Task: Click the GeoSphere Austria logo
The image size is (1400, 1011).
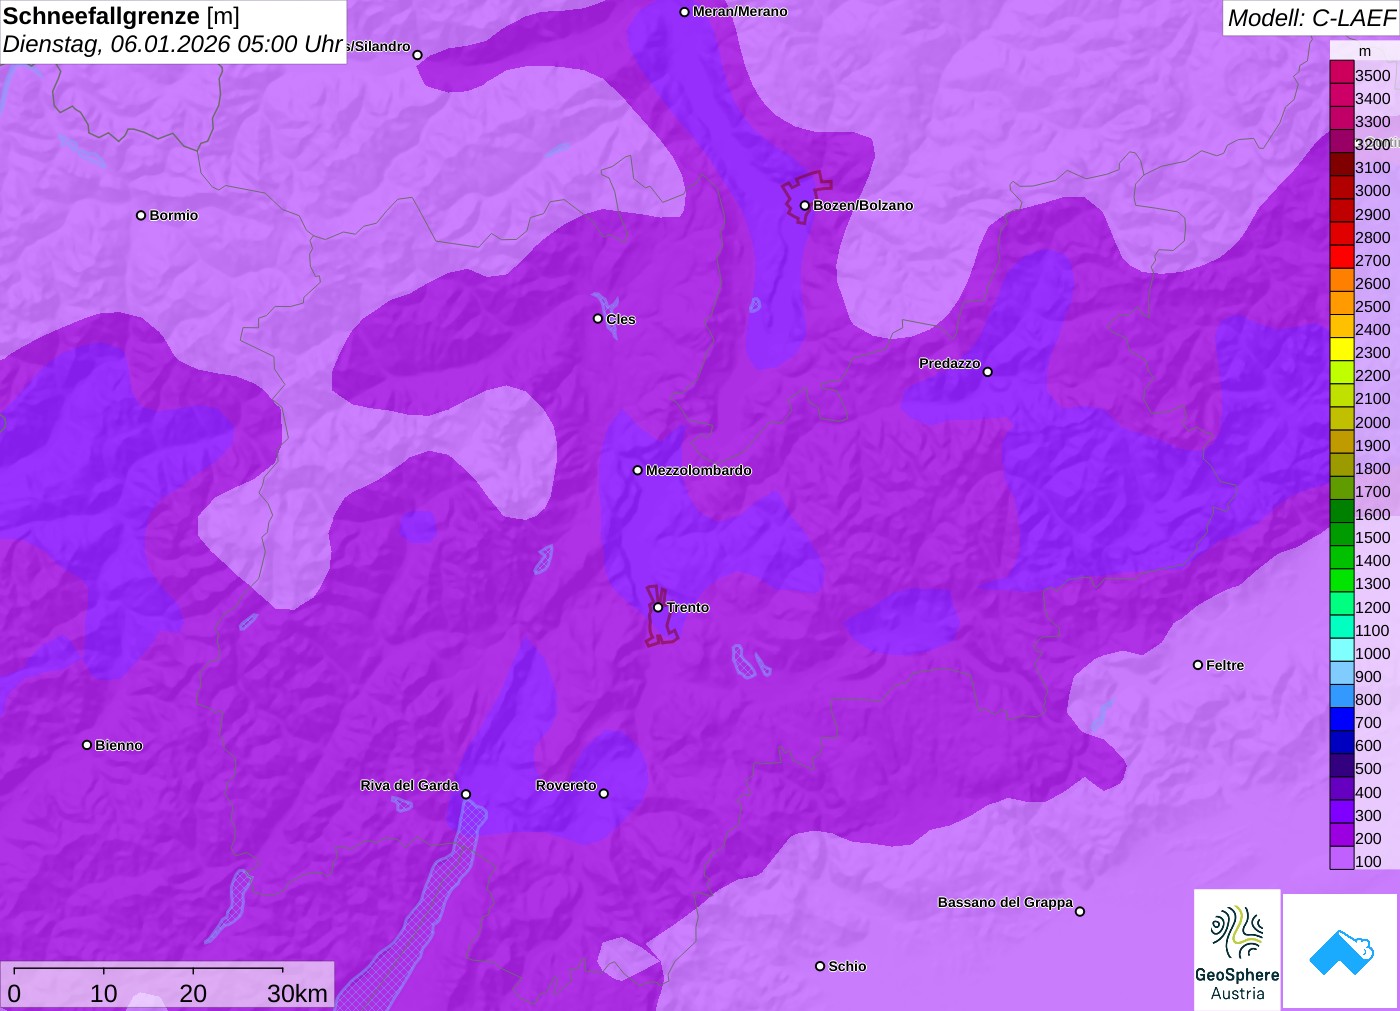Action: [x=1237, y=949]
